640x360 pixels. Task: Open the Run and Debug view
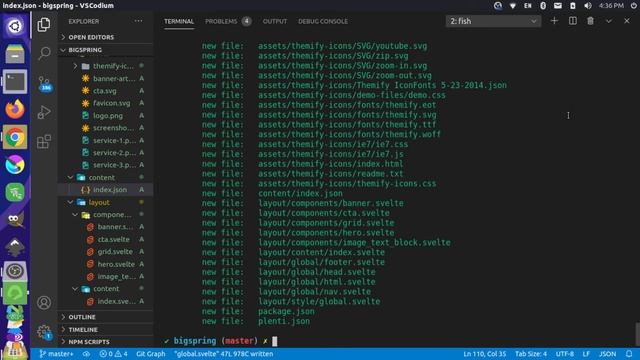44,112
